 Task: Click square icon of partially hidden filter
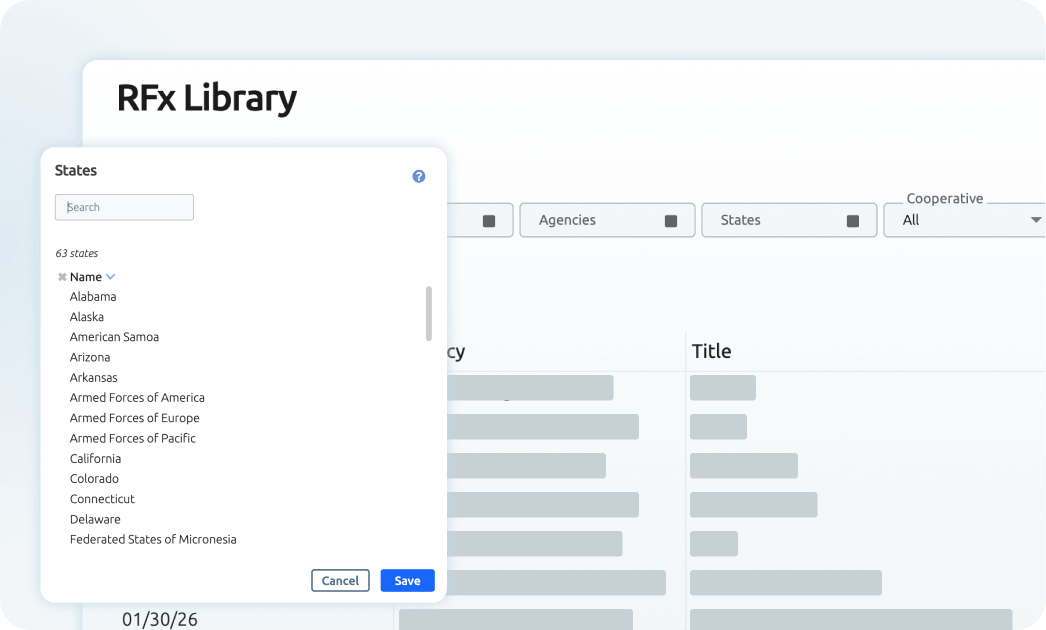point(489,221)
